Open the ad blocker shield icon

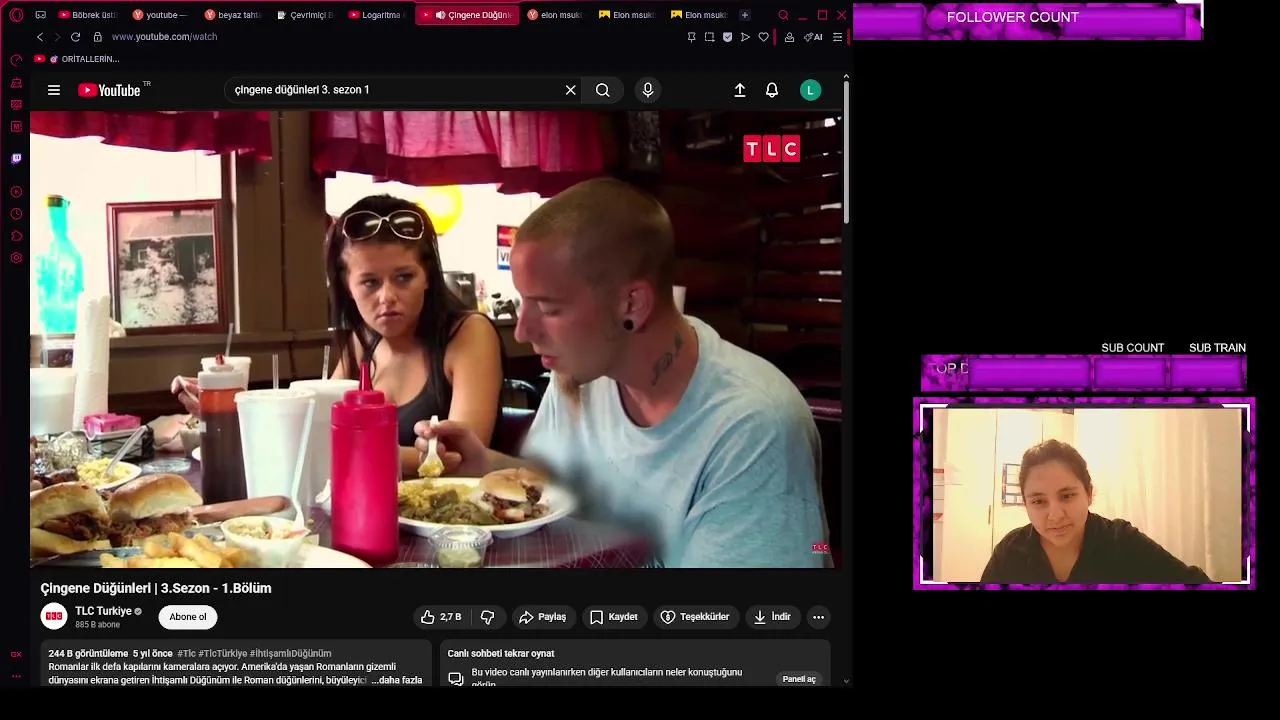(x=727, y=37)
